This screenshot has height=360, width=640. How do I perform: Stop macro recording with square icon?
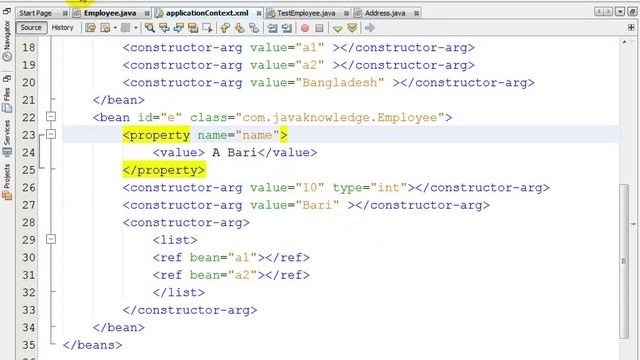coord(320,28)
